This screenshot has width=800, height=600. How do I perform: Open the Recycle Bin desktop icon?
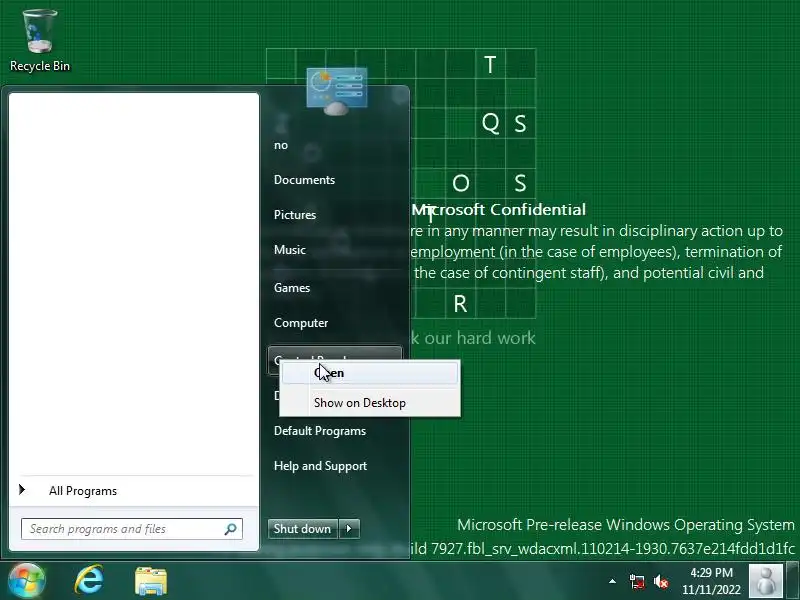[40, 41]
